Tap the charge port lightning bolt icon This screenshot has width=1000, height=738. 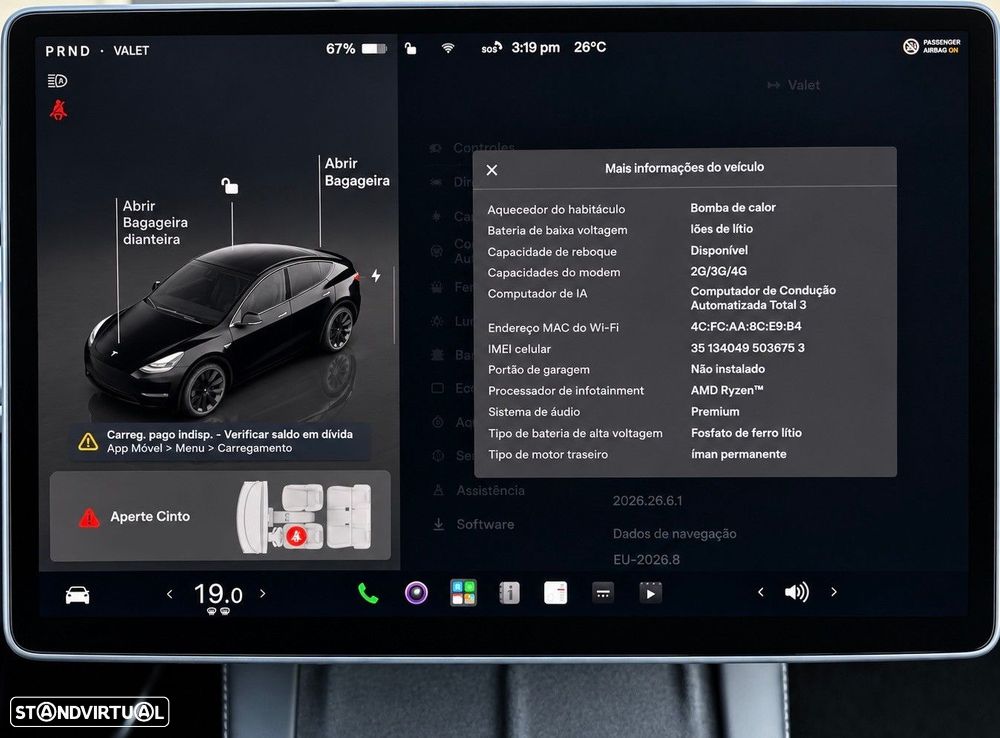tap(376, 276)
